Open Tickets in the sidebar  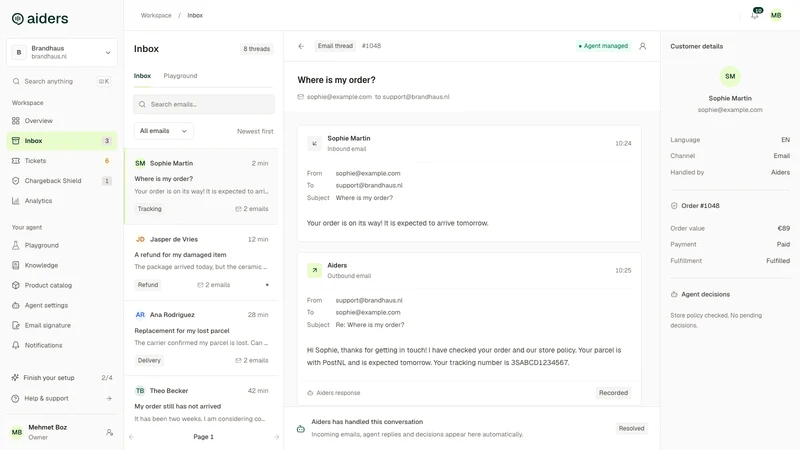click(62, 161)
